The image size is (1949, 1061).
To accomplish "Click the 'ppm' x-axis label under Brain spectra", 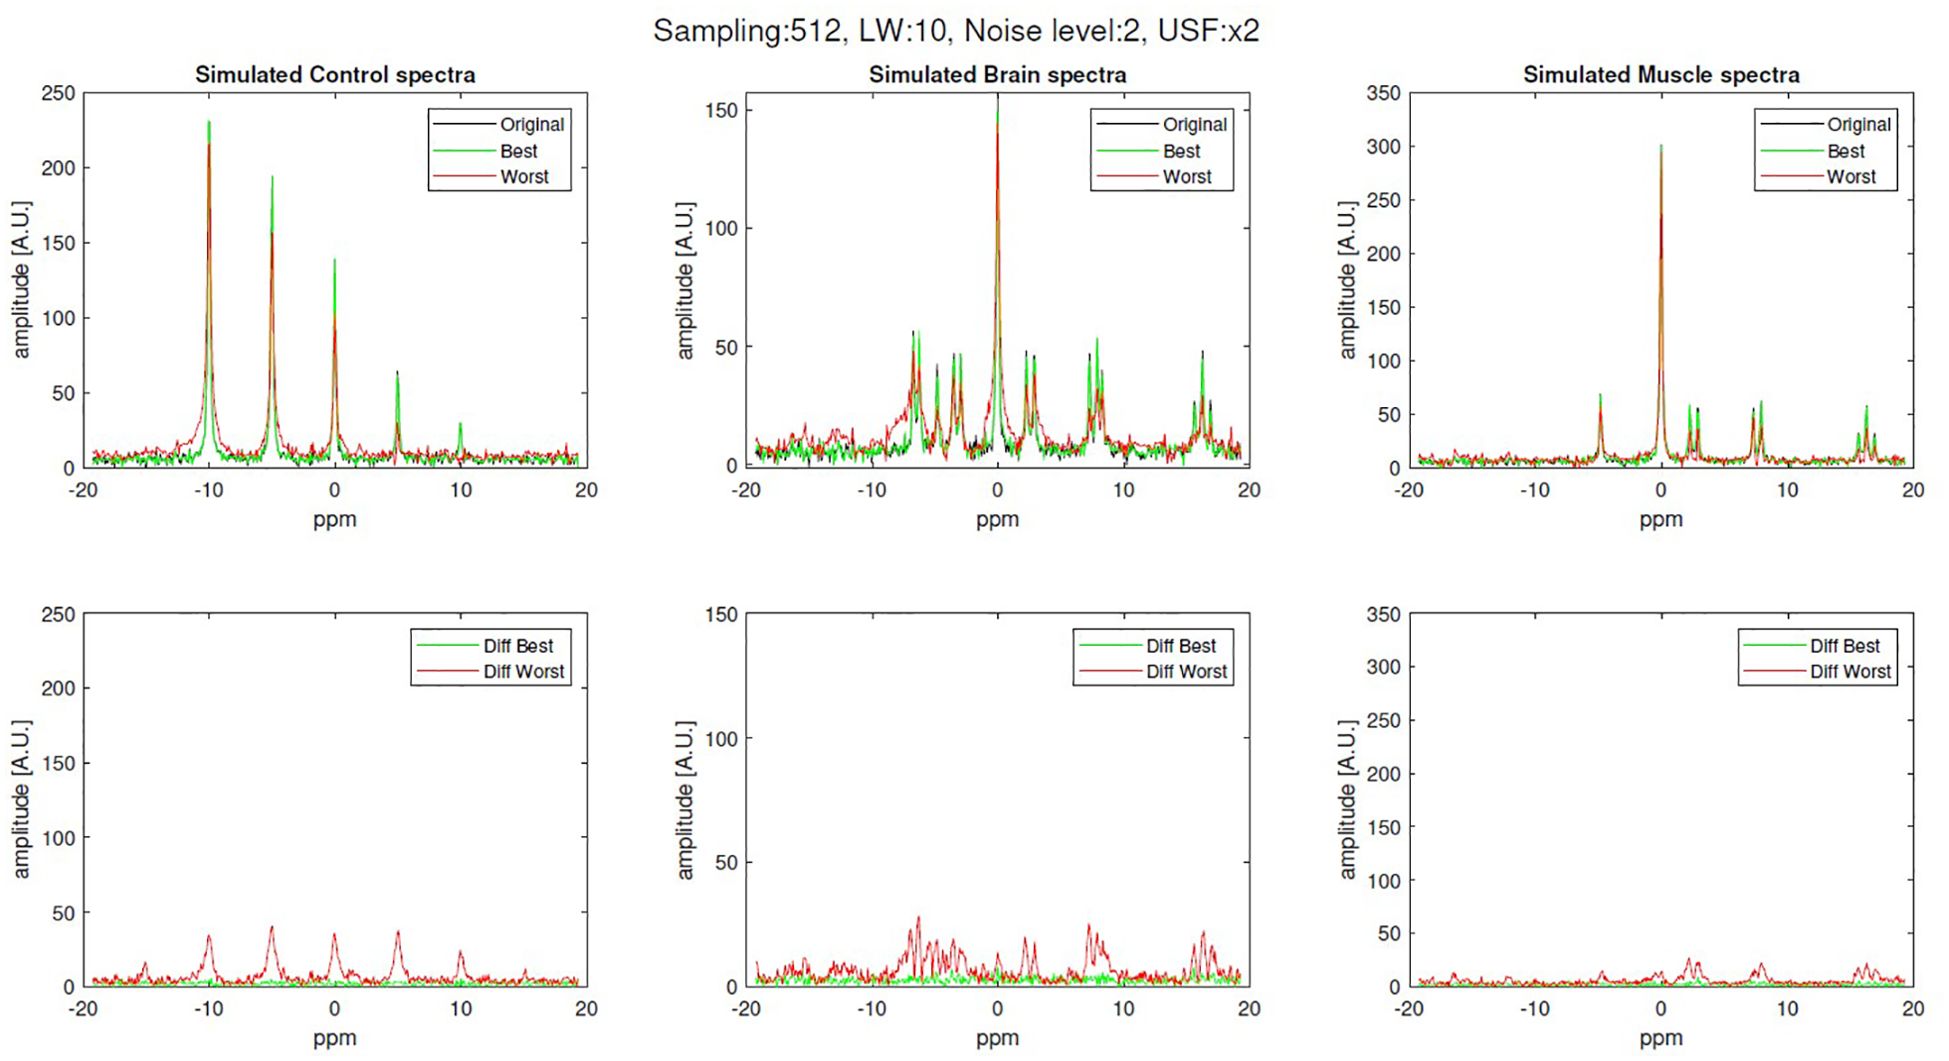I will pos(997,519).
